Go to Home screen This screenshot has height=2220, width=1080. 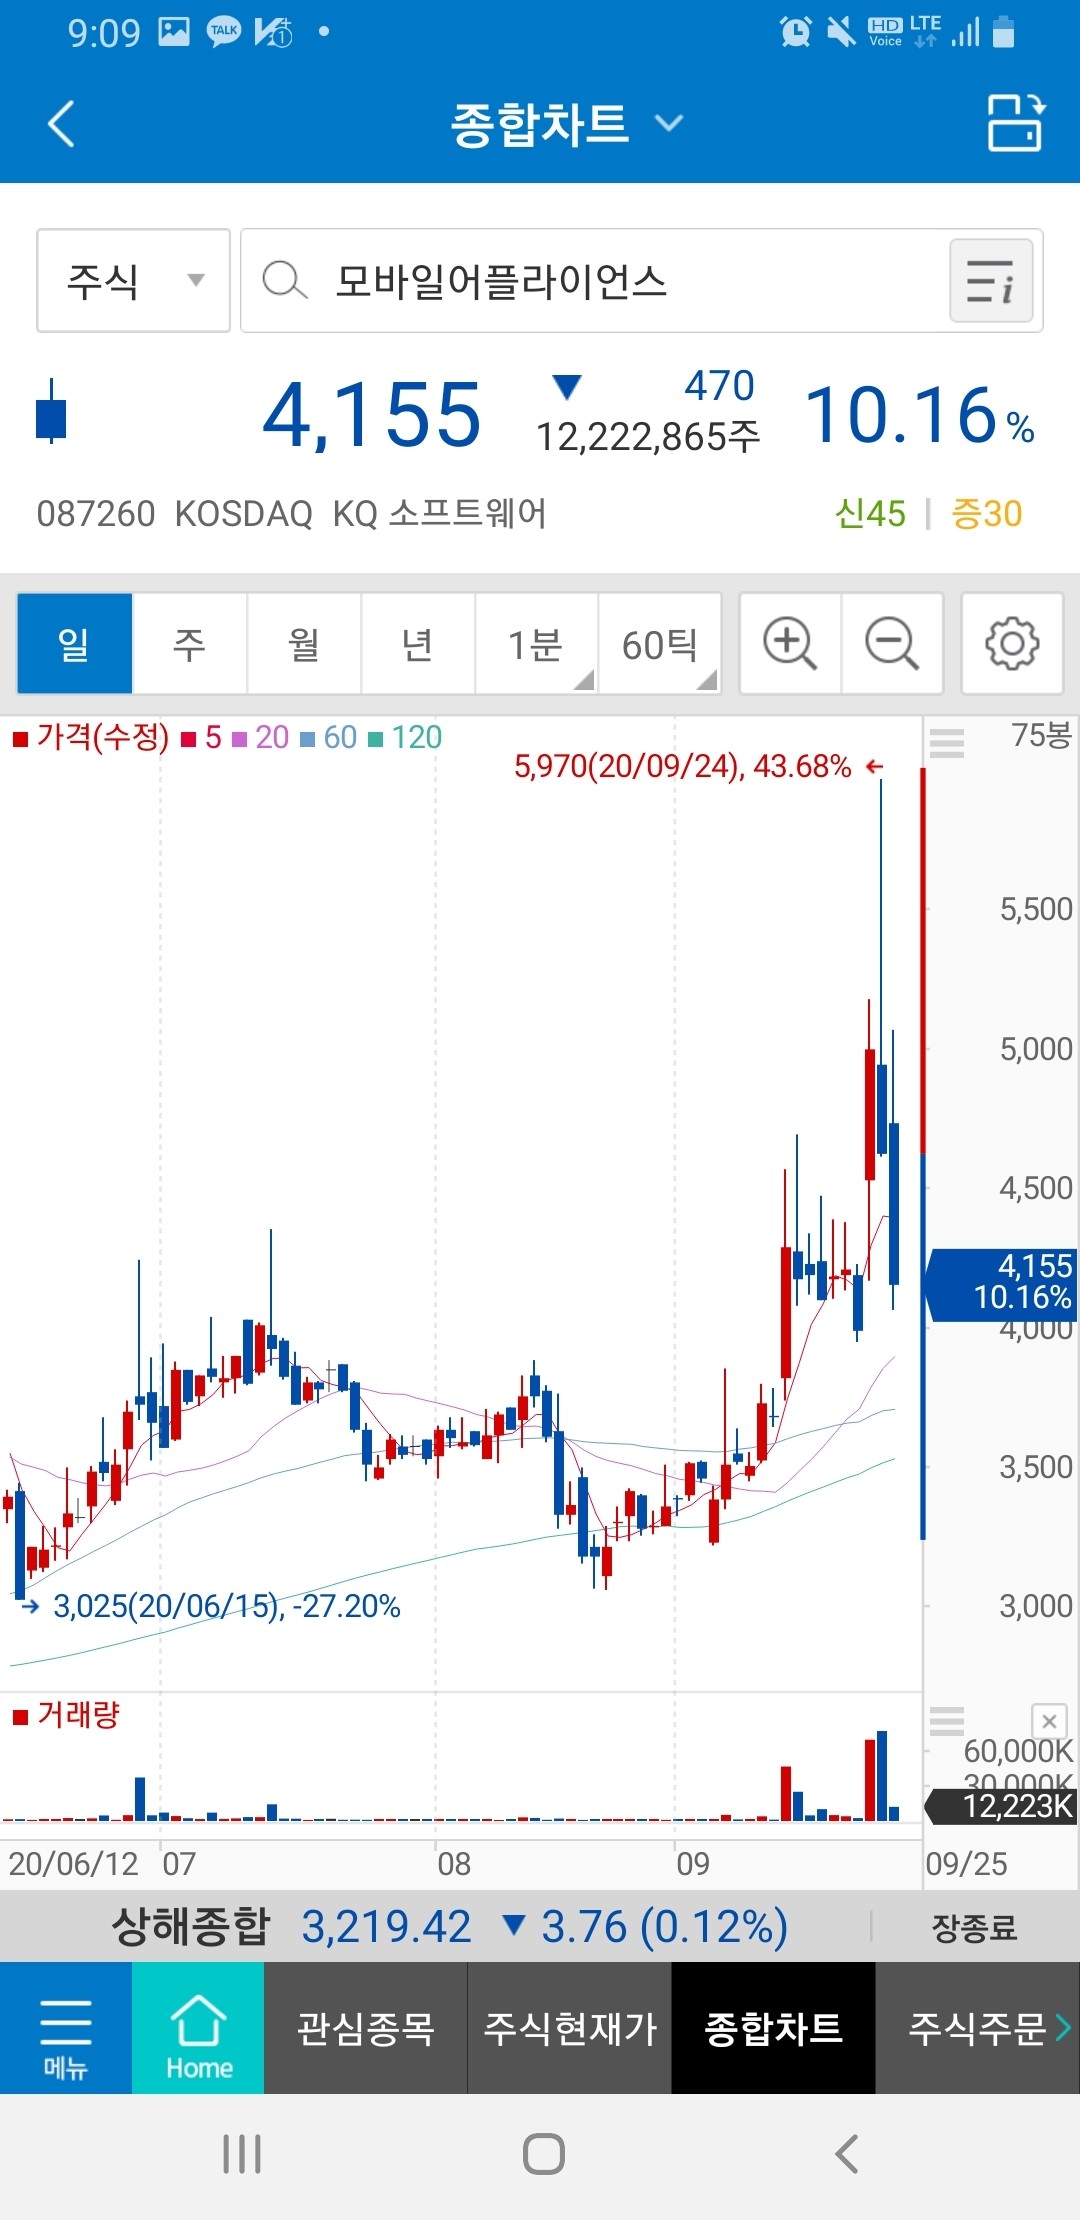[198, 2028]
